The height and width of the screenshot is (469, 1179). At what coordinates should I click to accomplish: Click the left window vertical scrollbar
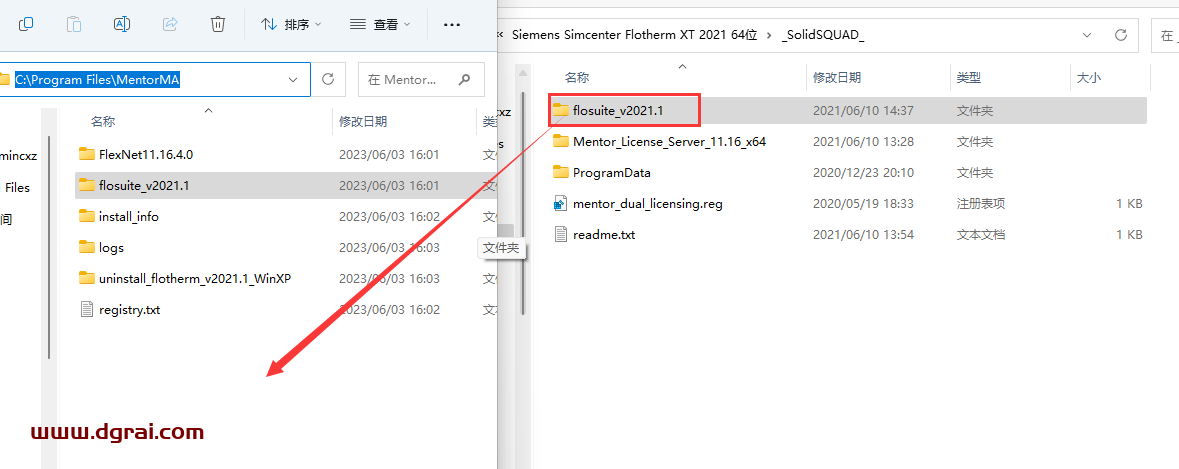49,247
